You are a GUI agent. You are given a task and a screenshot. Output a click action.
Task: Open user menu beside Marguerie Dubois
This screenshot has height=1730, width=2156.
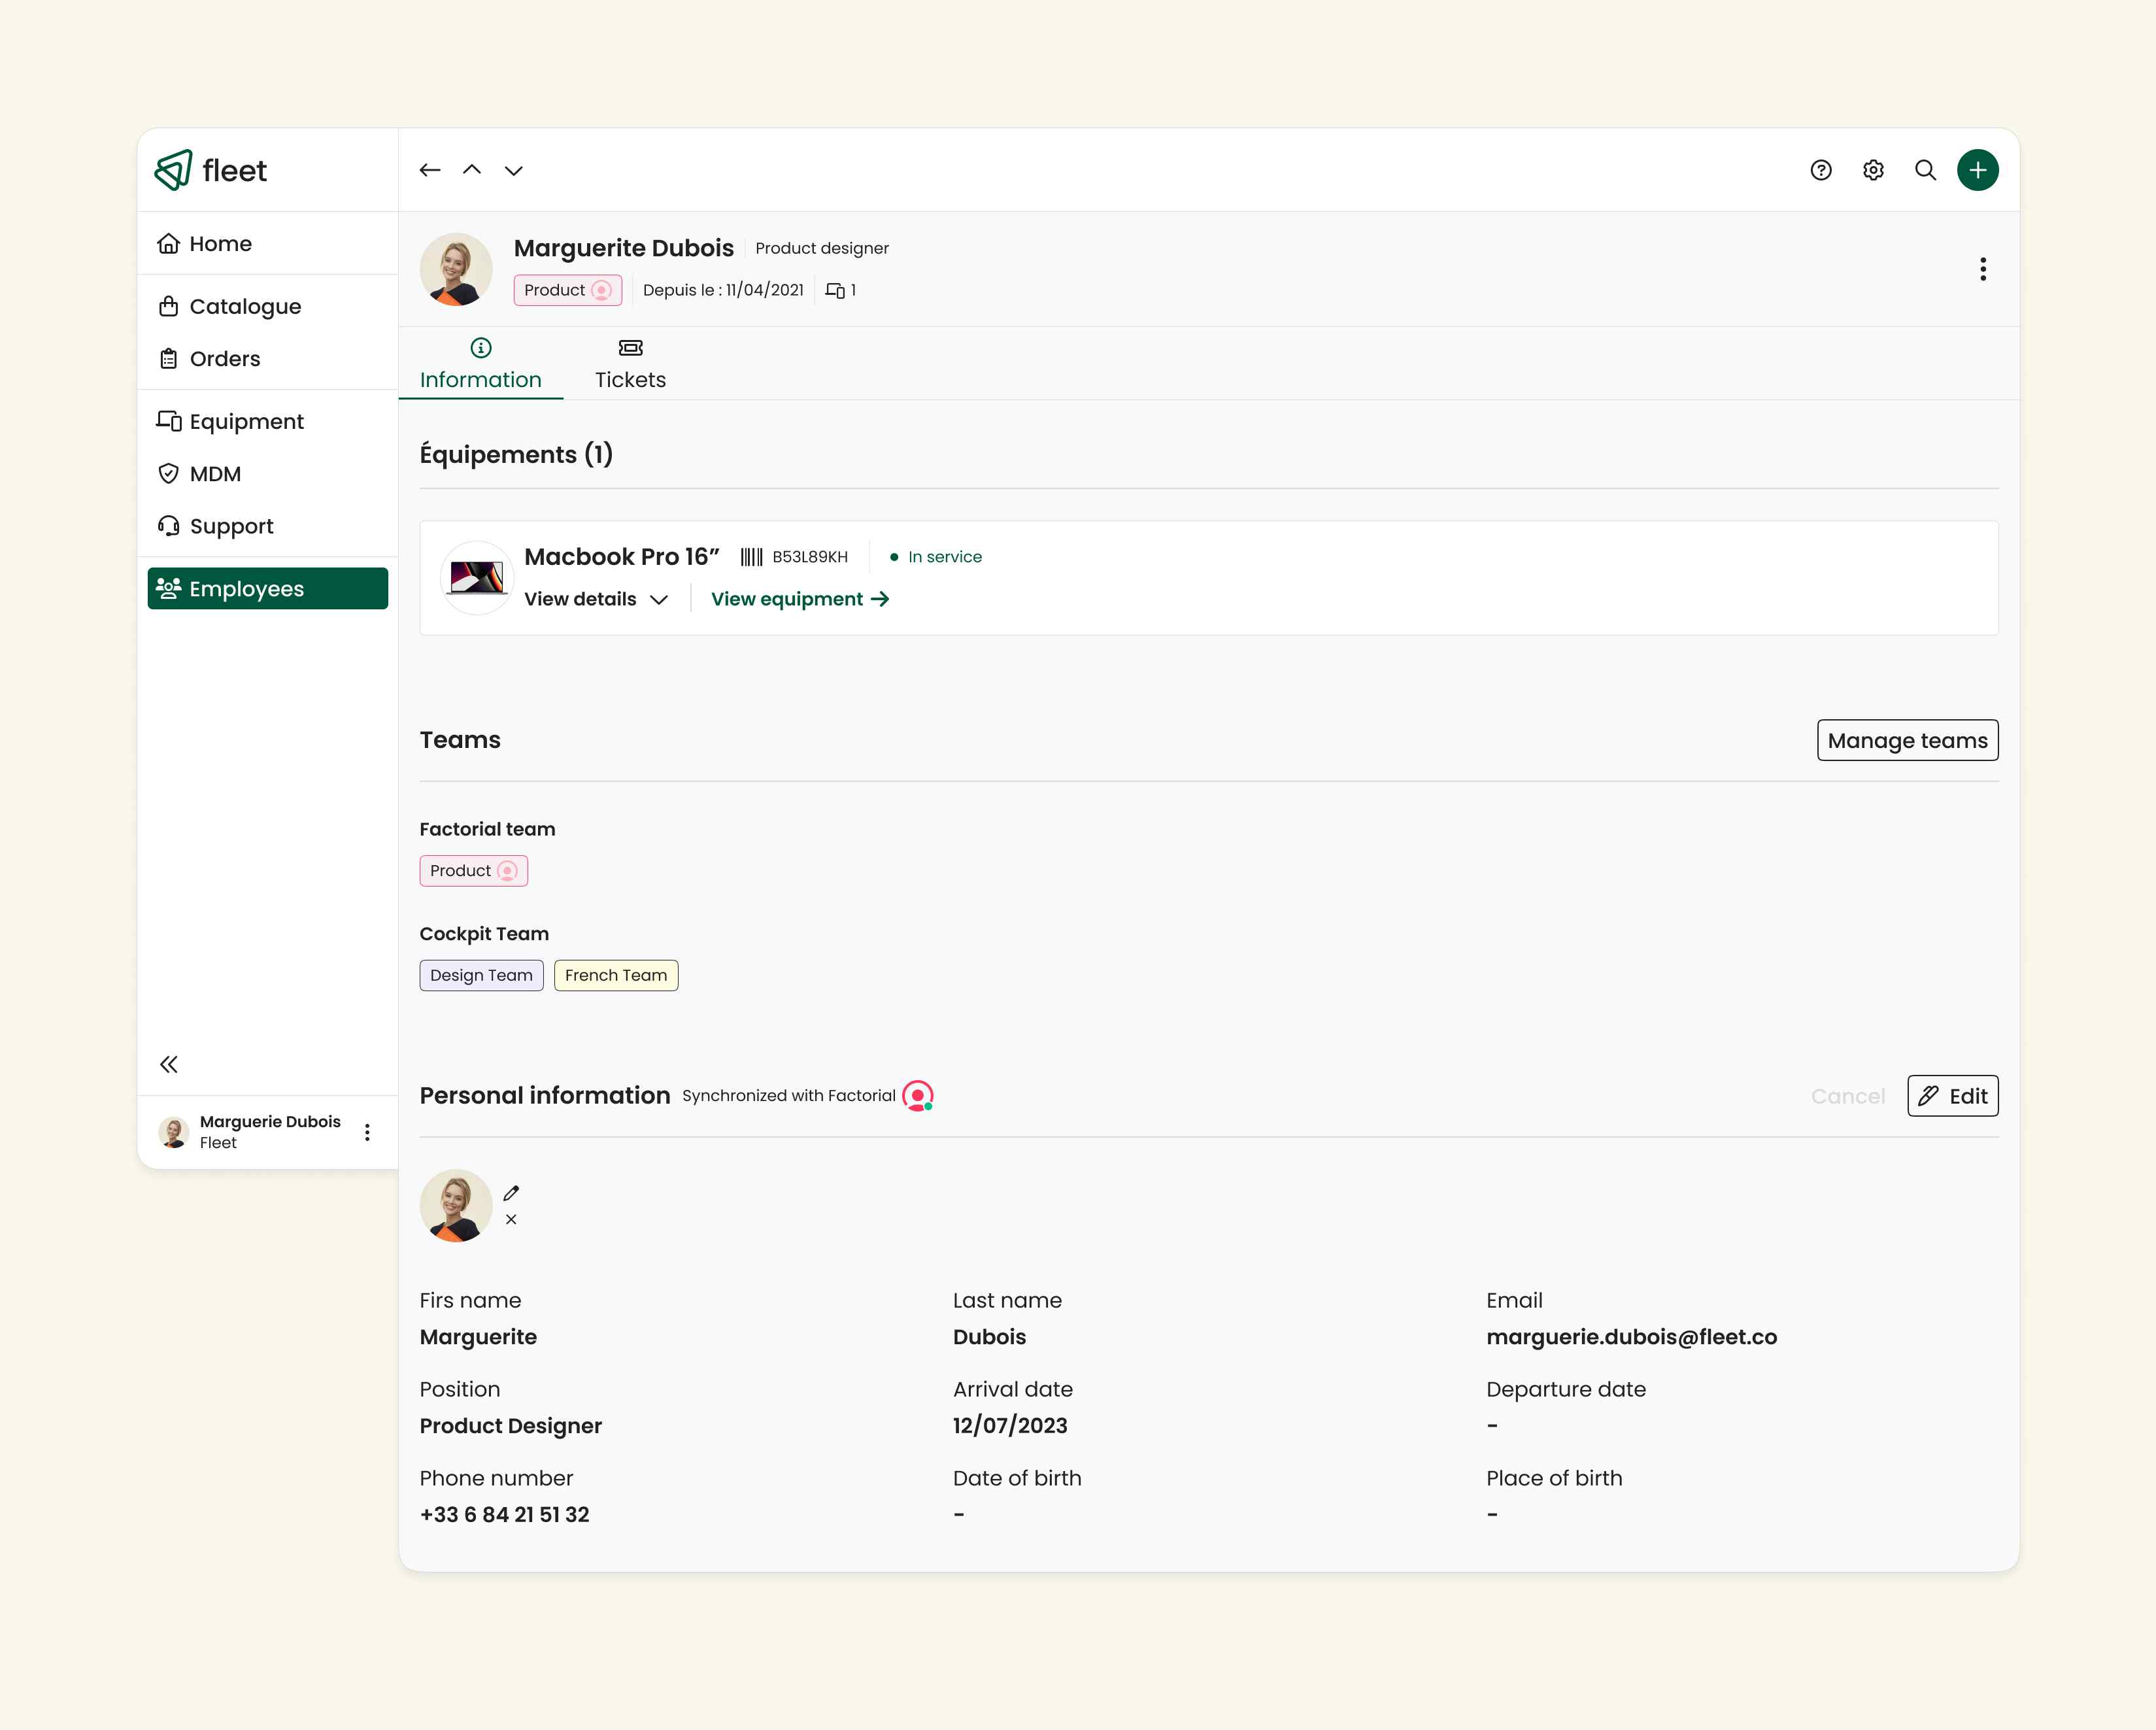click(367, 1132)
